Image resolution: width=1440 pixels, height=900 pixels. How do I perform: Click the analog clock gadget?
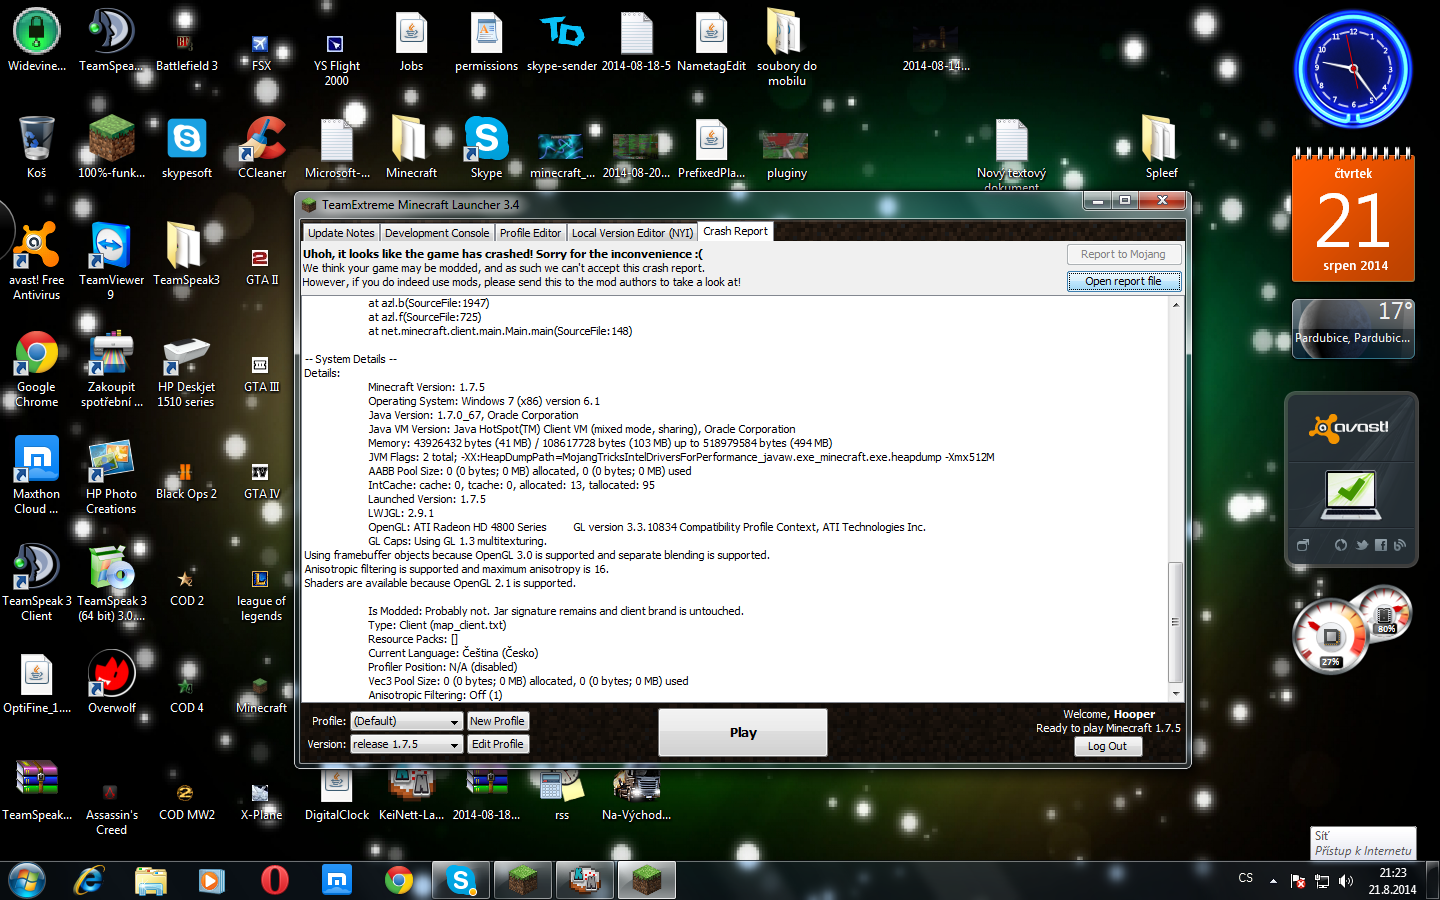click(x=1353, y=69)
